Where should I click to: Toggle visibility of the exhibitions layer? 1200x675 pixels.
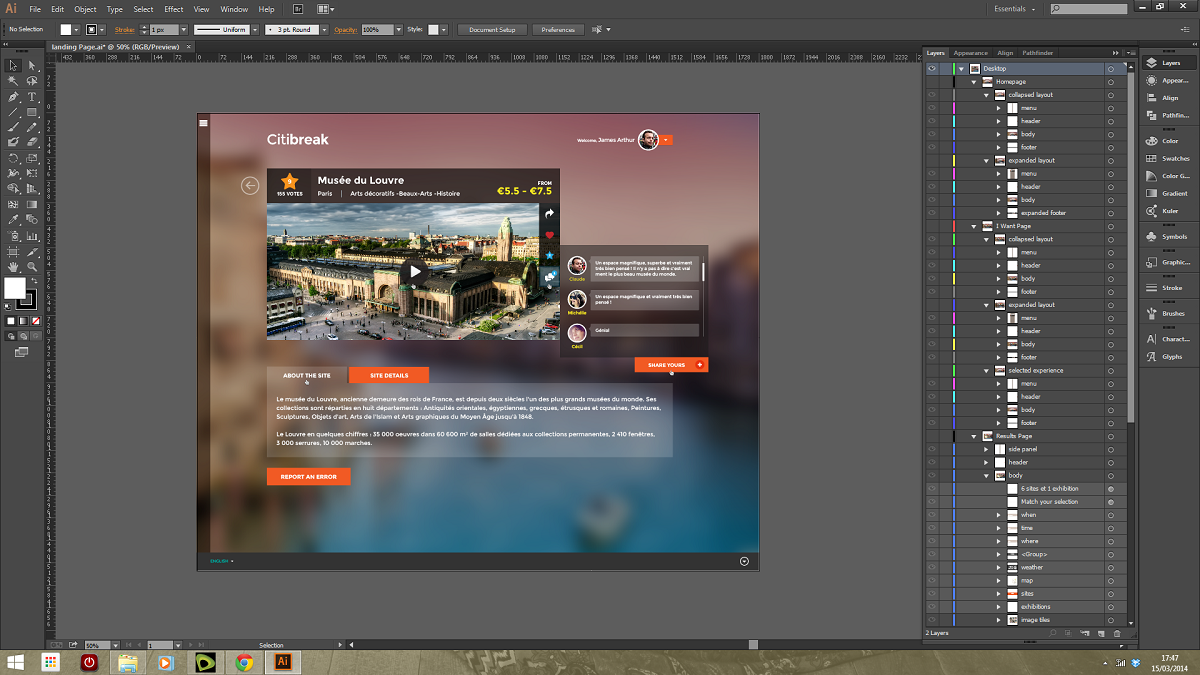point(932,606)
